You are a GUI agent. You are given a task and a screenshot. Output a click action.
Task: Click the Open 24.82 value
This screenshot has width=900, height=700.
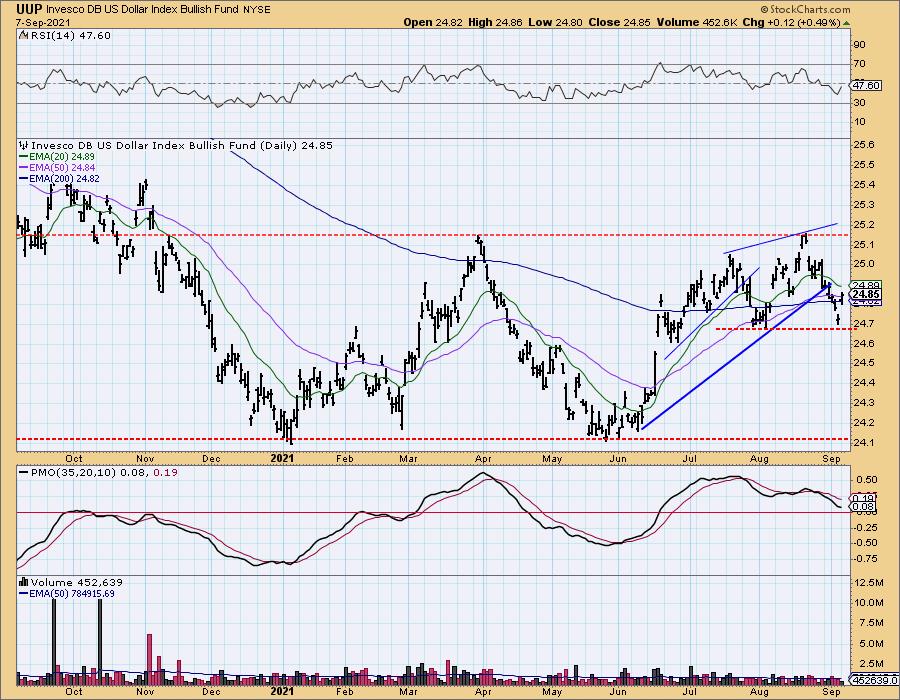click(x=433, y=22)
